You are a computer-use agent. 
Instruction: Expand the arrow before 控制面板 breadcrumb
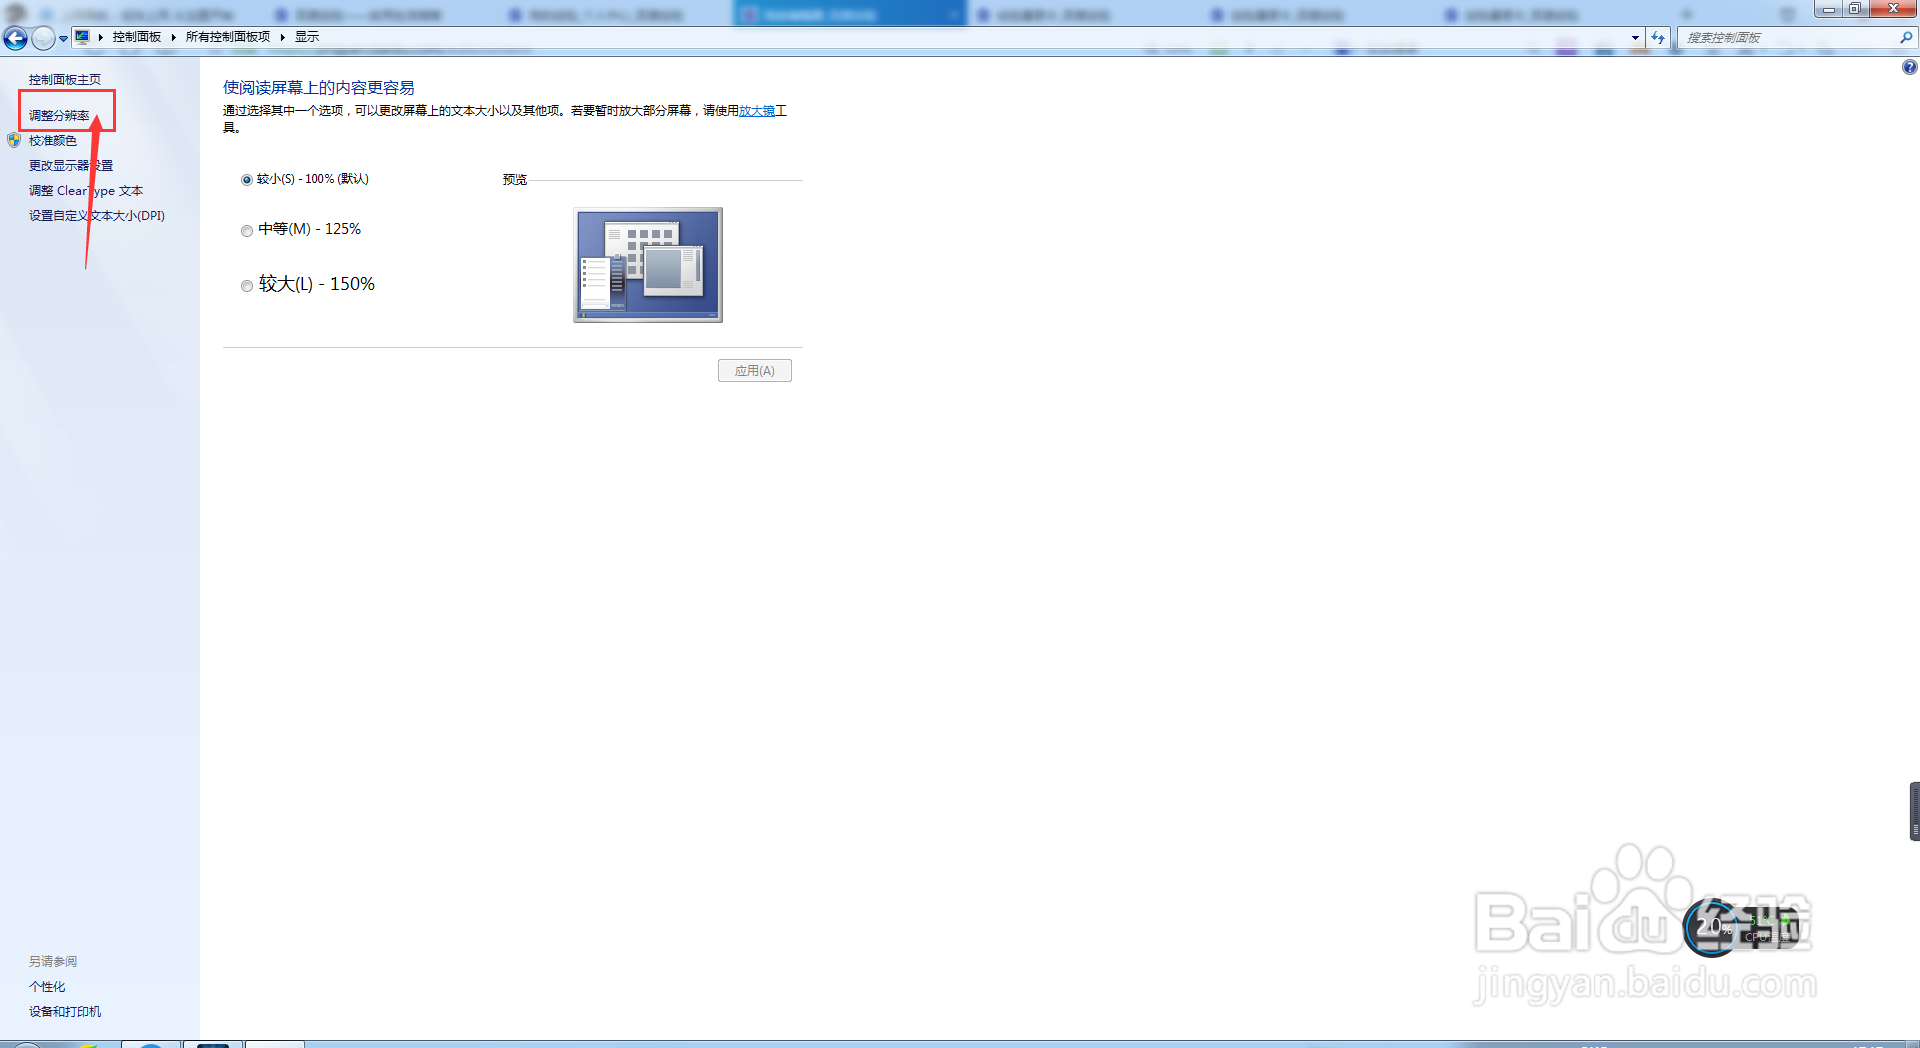click(101, 37)
